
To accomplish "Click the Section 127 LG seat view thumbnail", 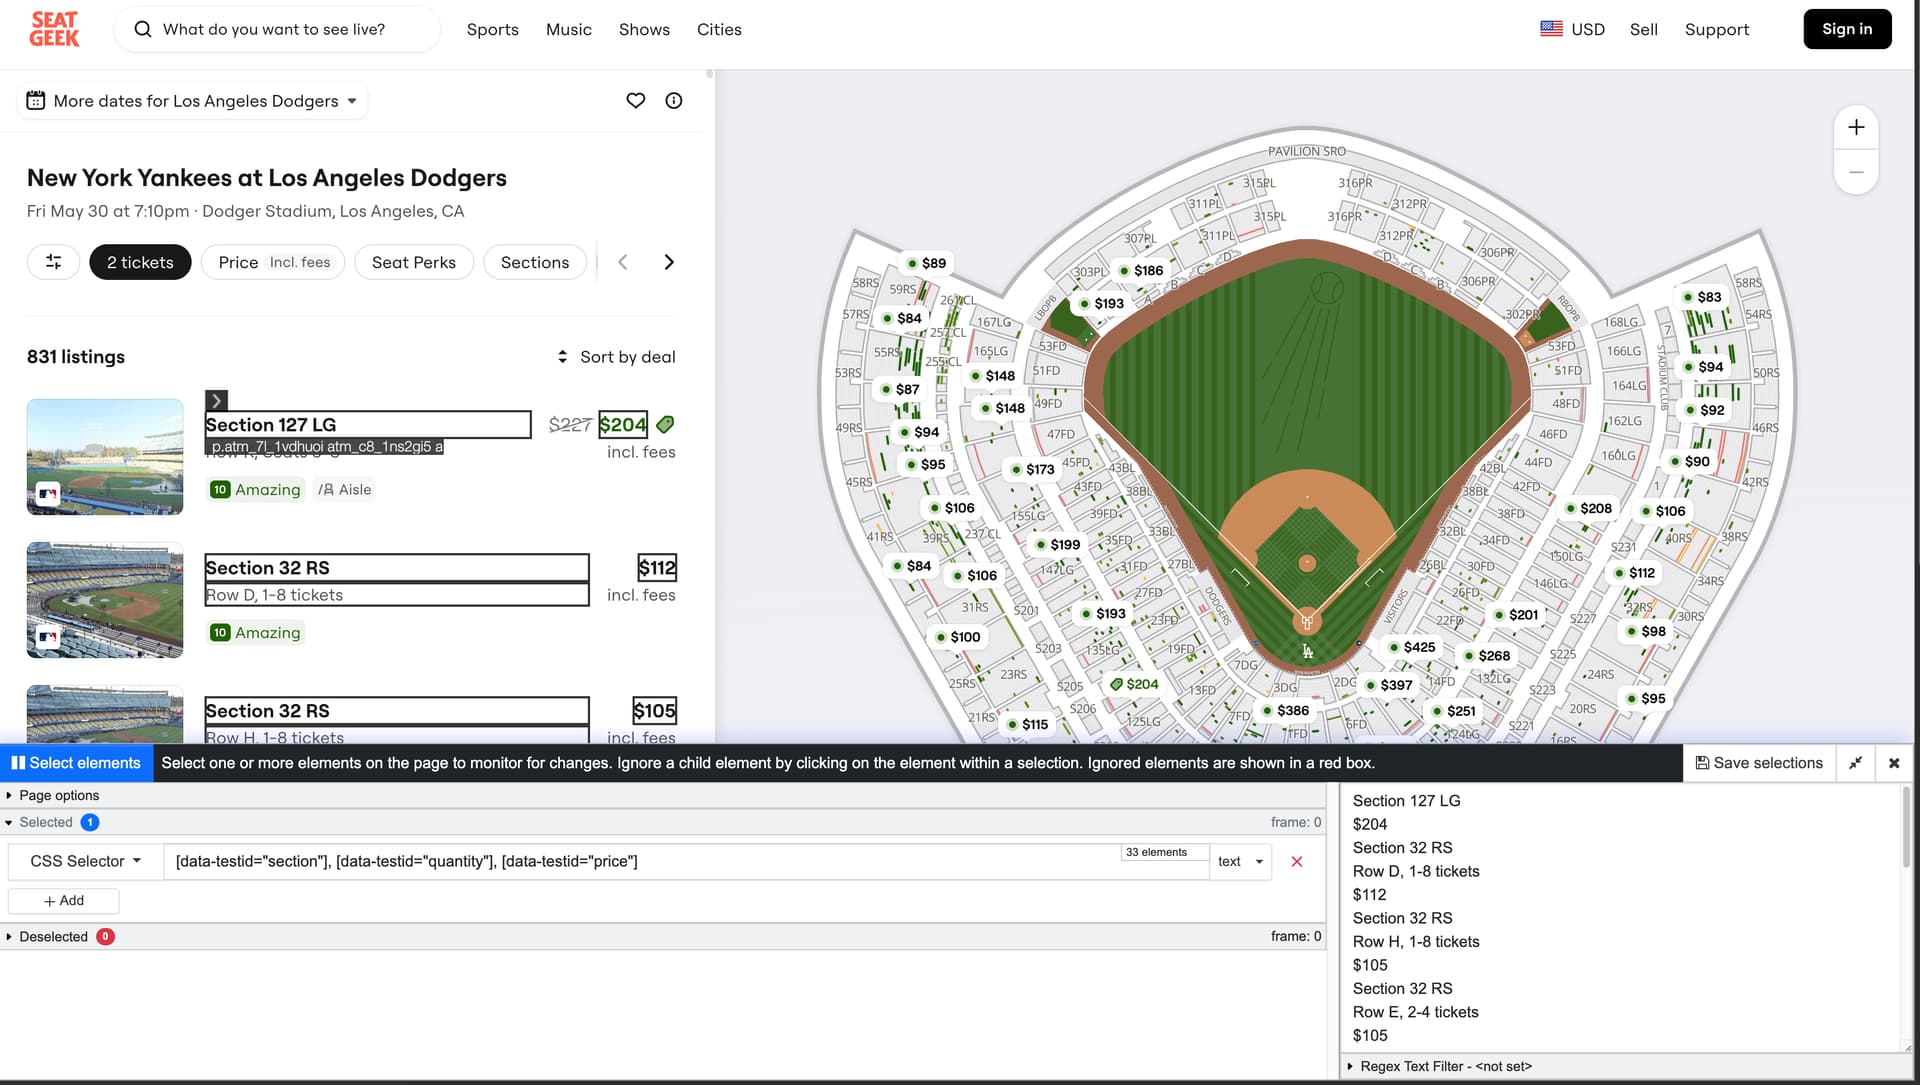I will (x=105, y=457).
